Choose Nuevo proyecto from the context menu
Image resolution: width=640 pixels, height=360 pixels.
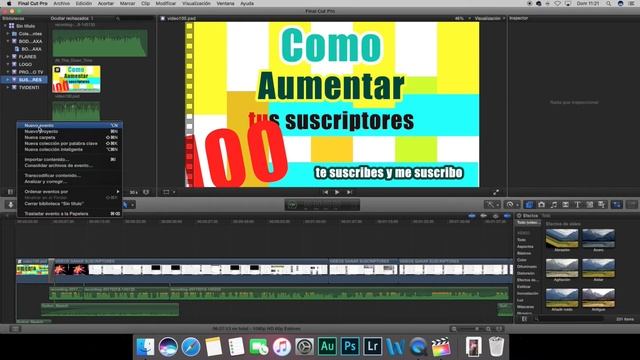click(69, 131)
